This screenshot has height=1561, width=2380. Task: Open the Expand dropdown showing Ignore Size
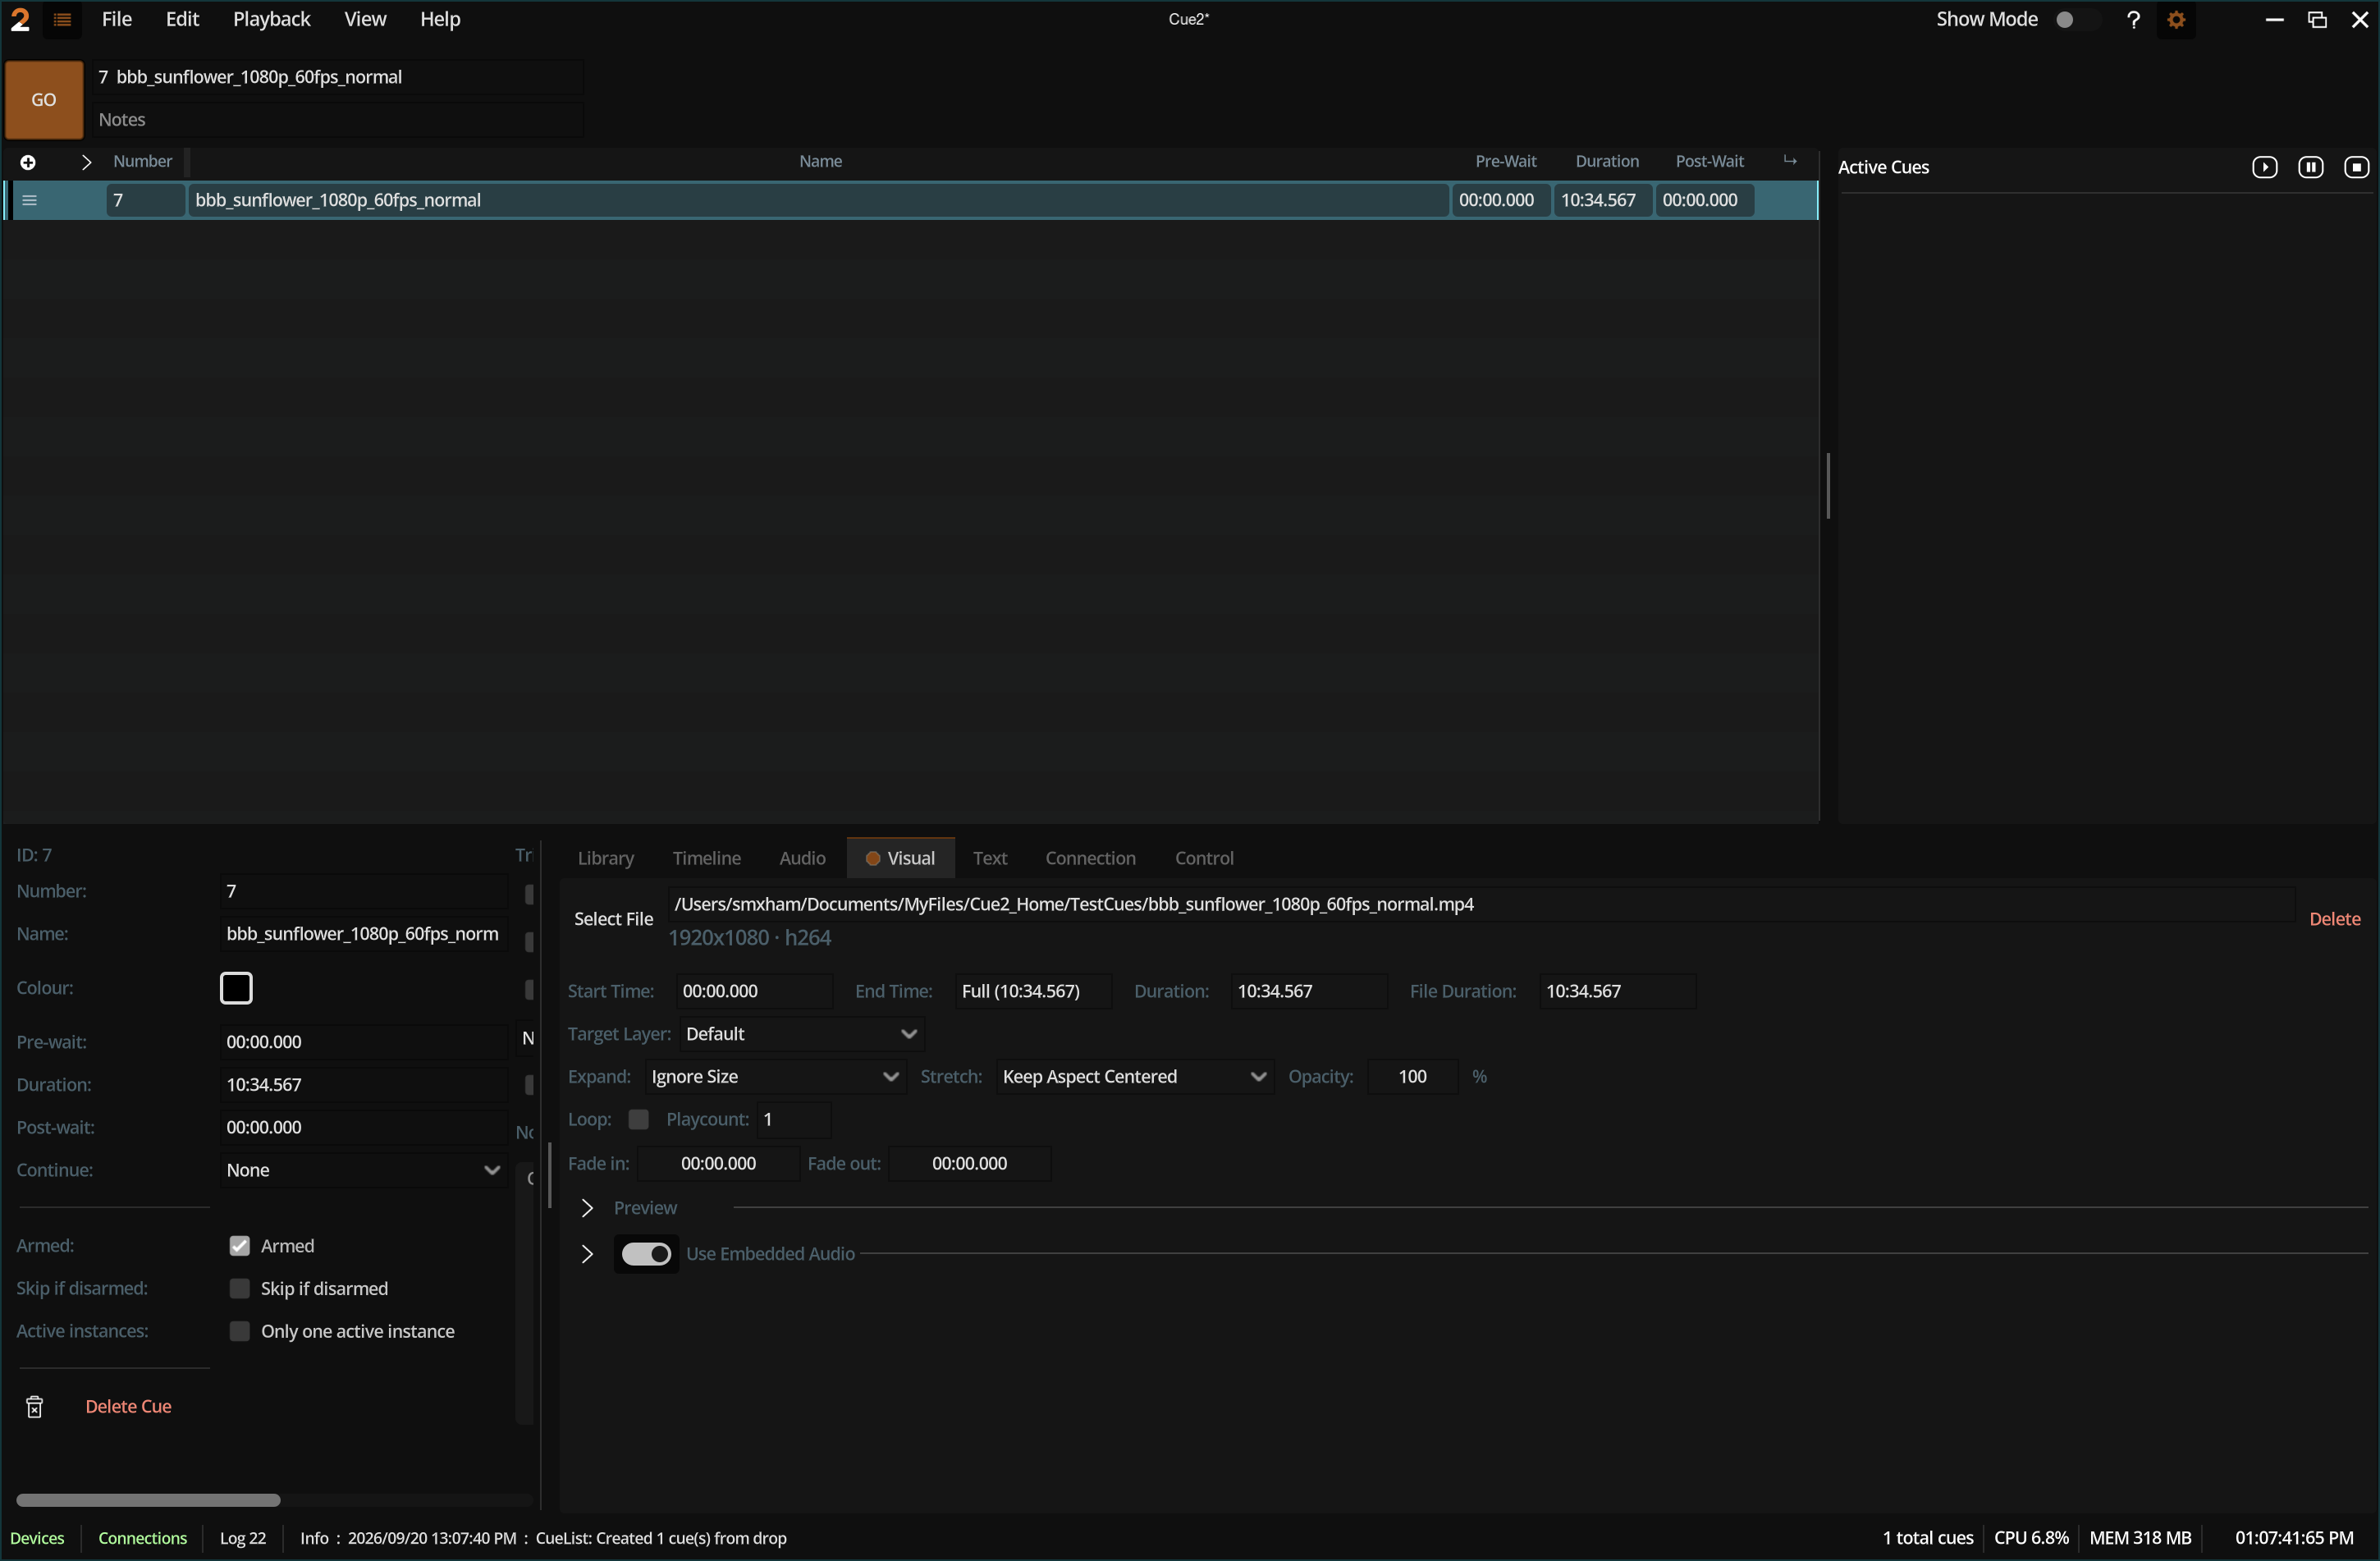pyautogui.click(x=775, y=1077)
